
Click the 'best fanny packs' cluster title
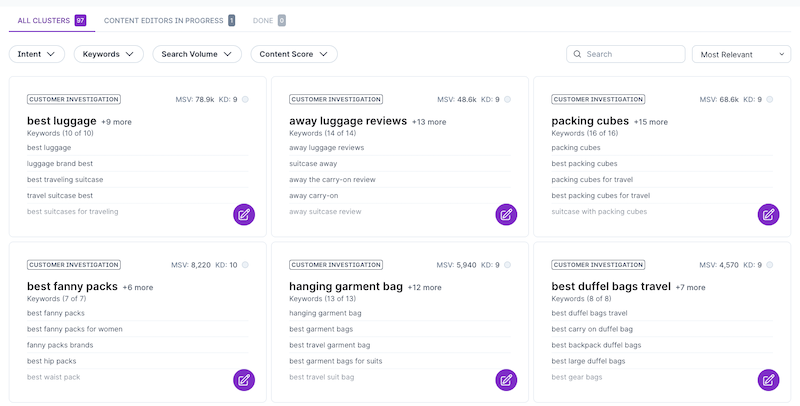(x=72, y=286)
